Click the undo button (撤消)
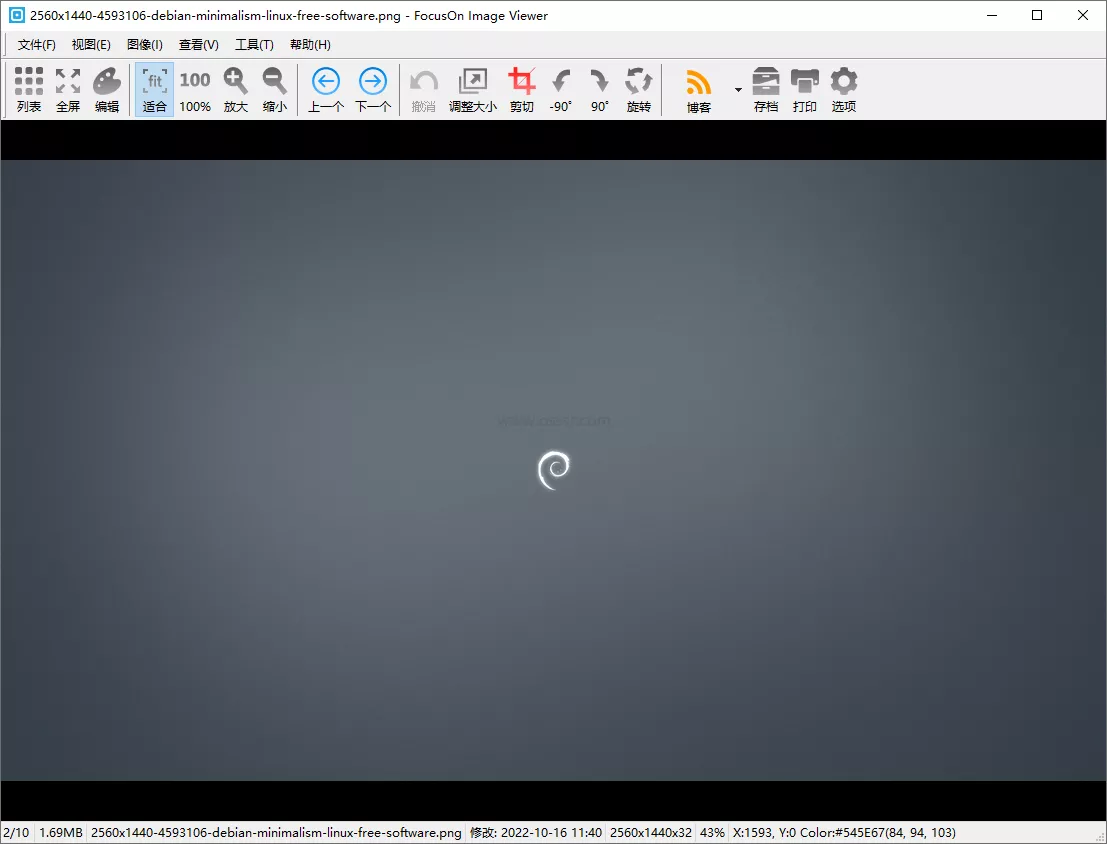This screenshot has height=844, width=1107. [x=424, y=90]
